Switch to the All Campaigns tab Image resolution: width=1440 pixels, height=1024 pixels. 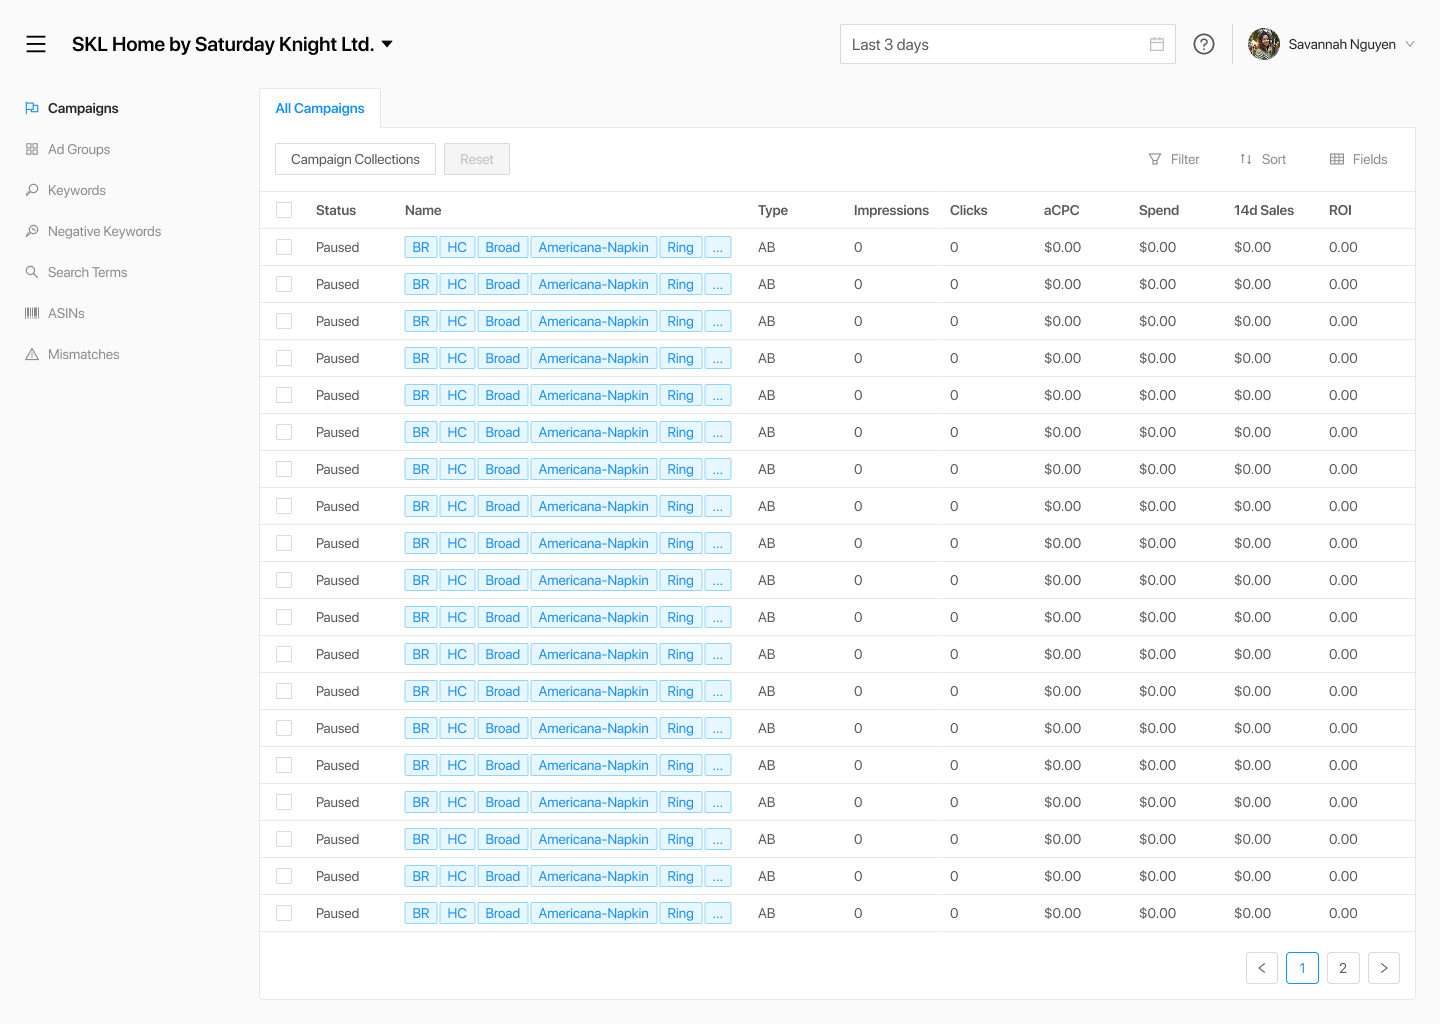tap(320, 108)
